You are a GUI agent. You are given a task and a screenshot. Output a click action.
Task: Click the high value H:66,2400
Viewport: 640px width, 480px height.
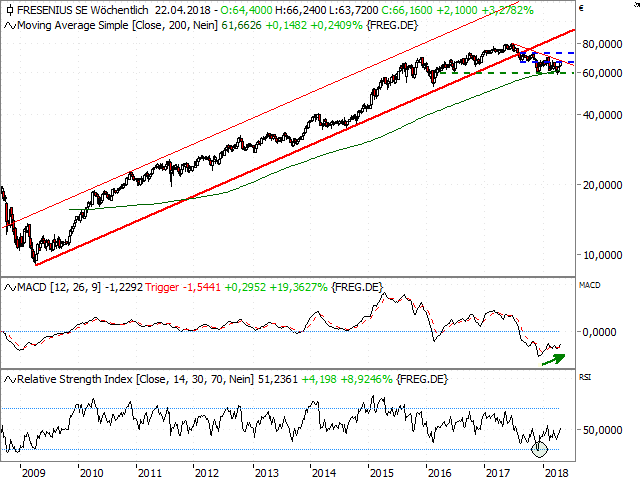click(x=302, y=10)
